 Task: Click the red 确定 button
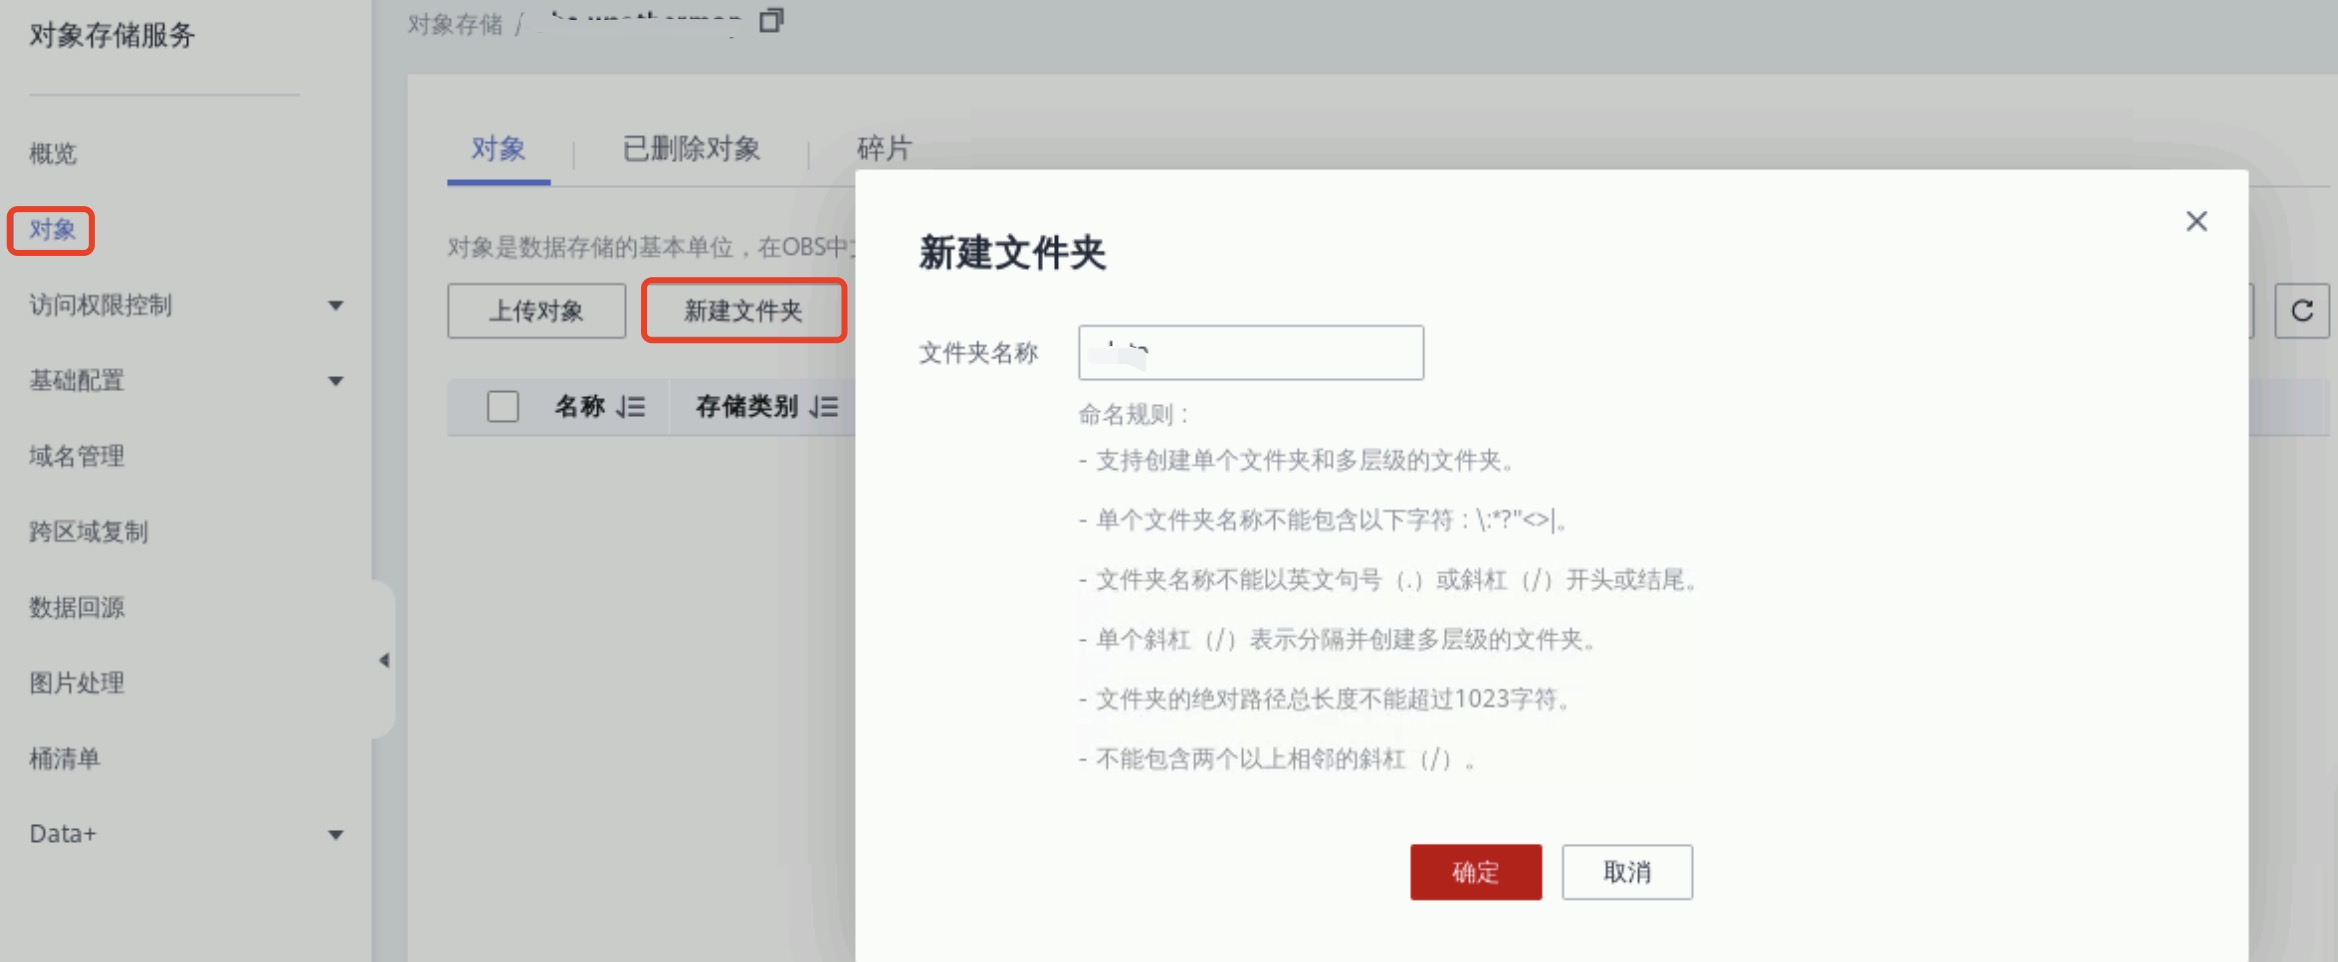[1475, 872]
